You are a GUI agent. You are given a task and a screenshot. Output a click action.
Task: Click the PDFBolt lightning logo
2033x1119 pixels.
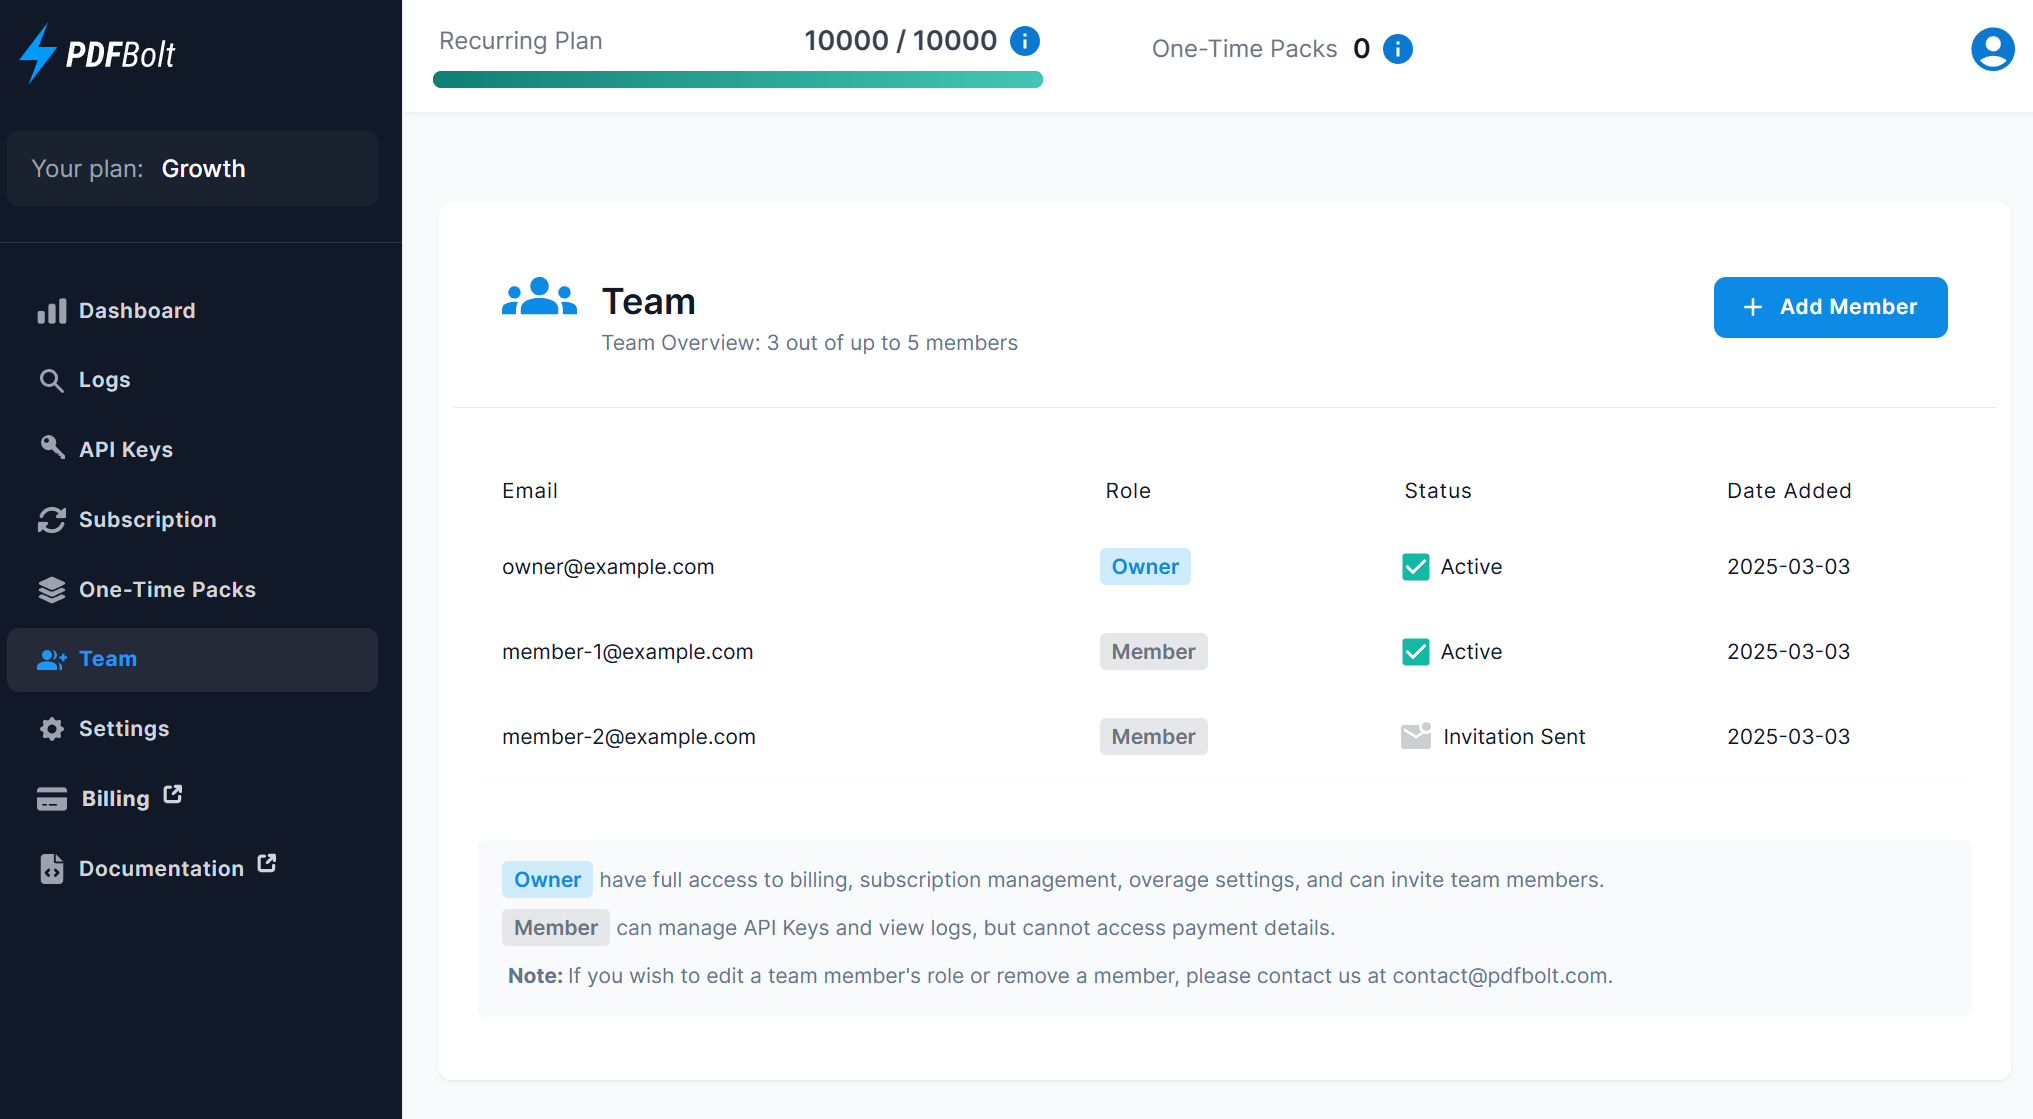tap(40, 53)
